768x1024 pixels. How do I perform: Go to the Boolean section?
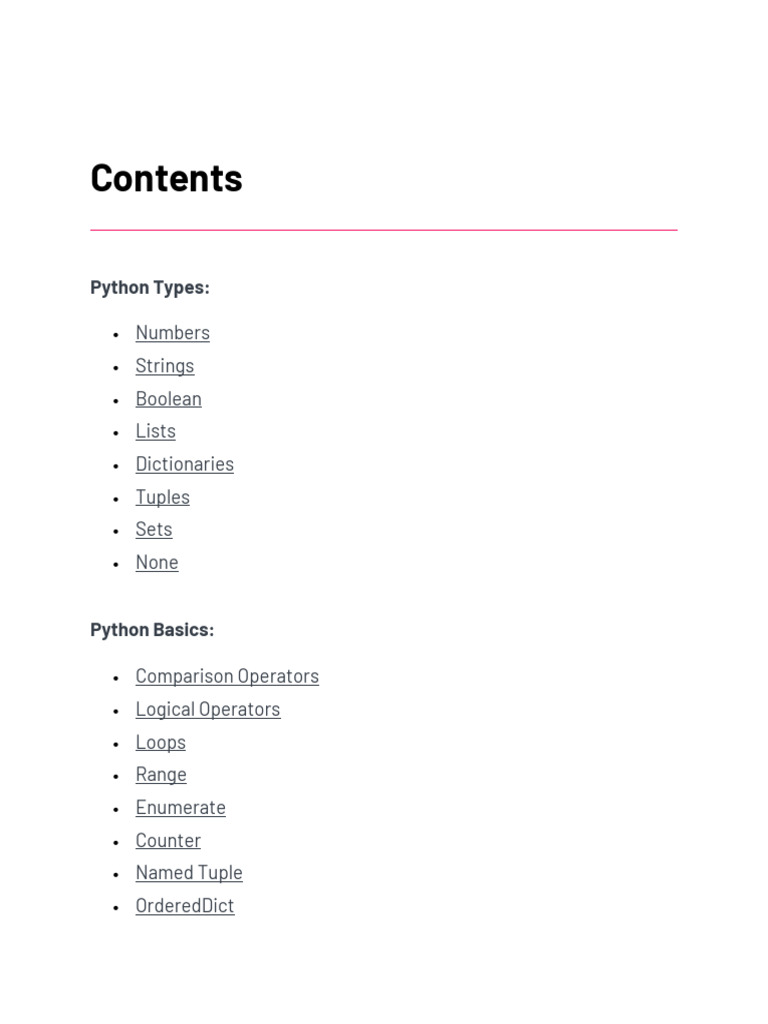point(168,399)
